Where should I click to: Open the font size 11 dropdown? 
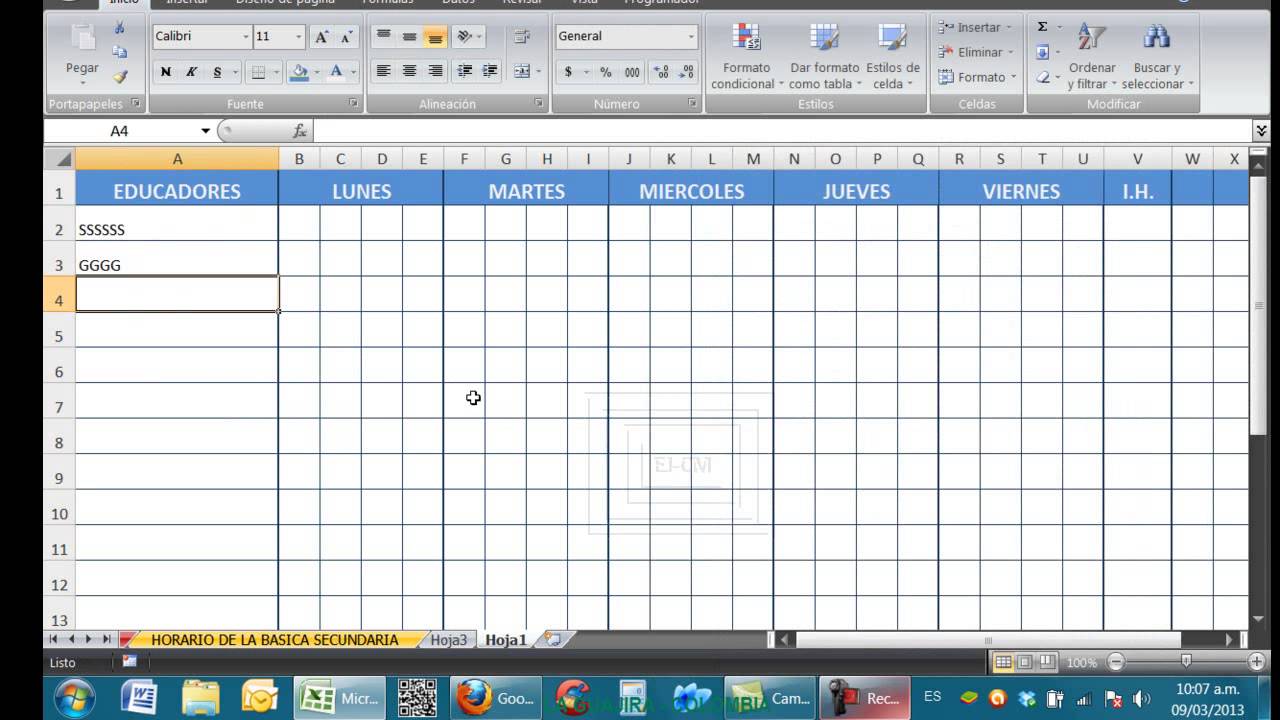298,37
